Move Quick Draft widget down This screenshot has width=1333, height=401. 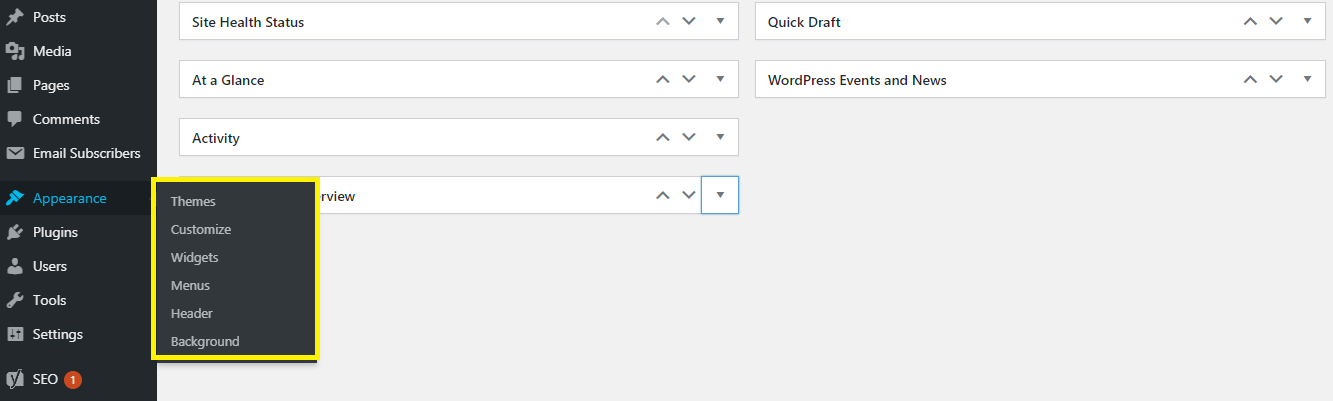point(1275,21)
